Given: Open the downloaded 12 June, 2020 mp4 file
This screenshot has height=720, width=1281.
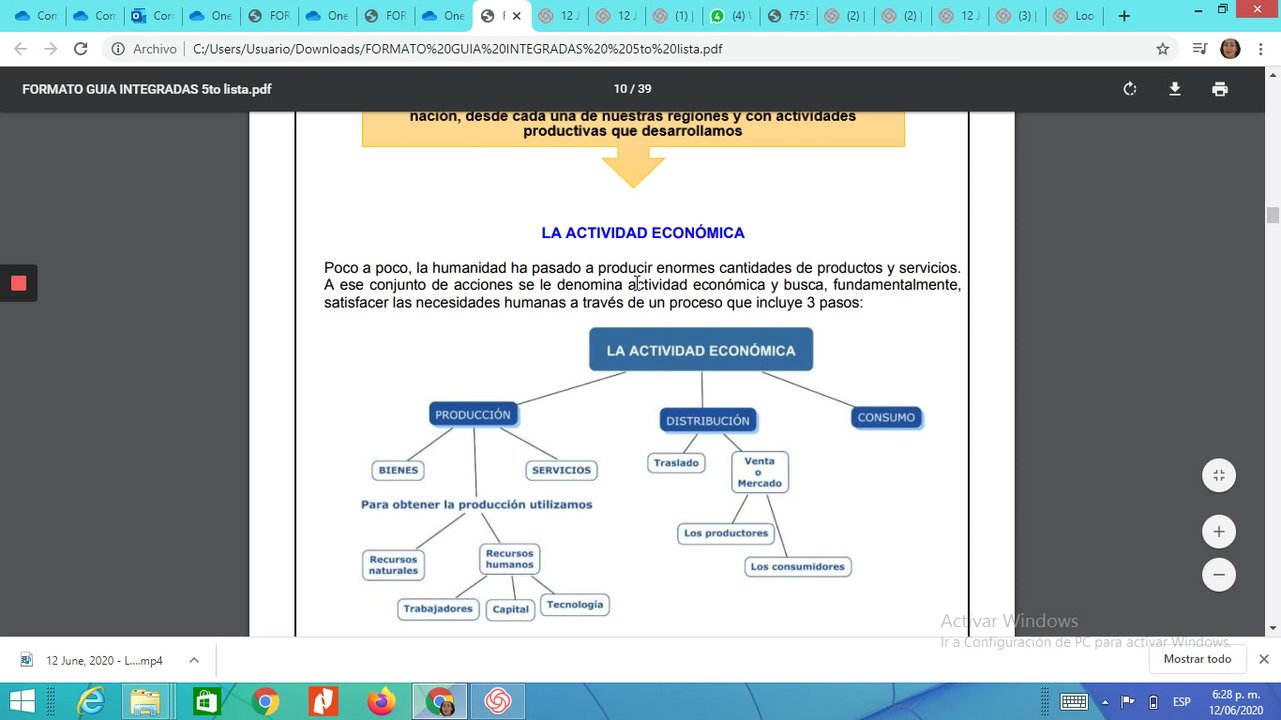Looking at the screenshot, I should coord(104,660).
